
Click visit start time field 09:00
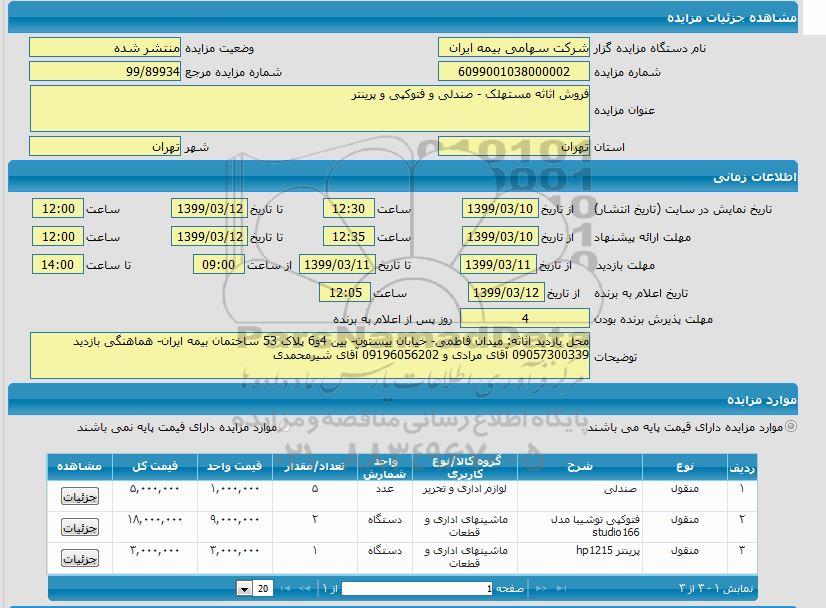click(x=219, y=264)
